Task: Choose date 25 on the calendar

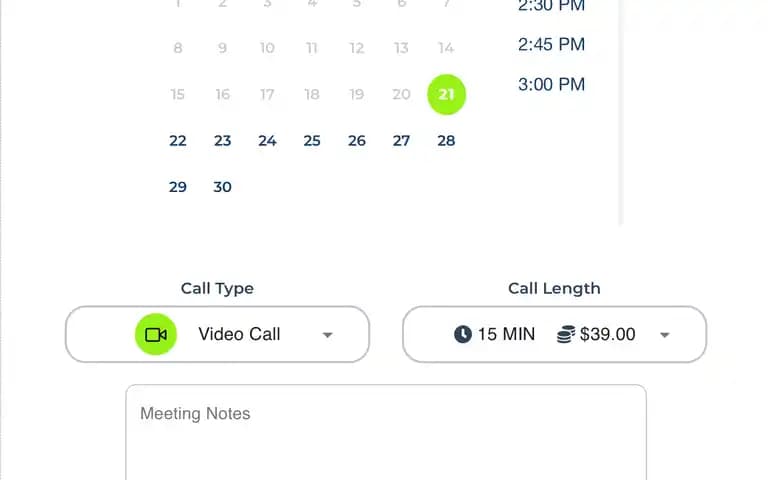Action: 312,141
